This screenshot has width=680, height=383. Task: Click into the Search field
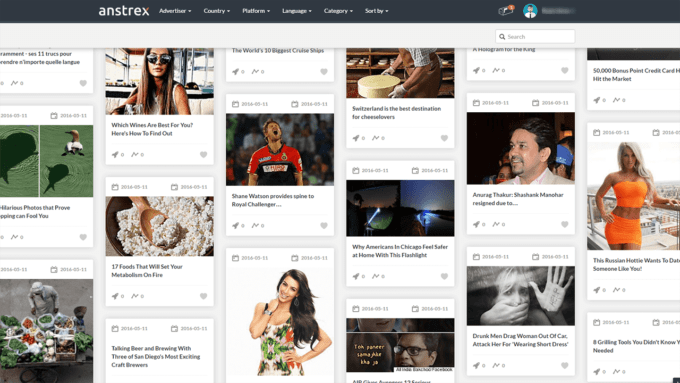coord(535,36)
